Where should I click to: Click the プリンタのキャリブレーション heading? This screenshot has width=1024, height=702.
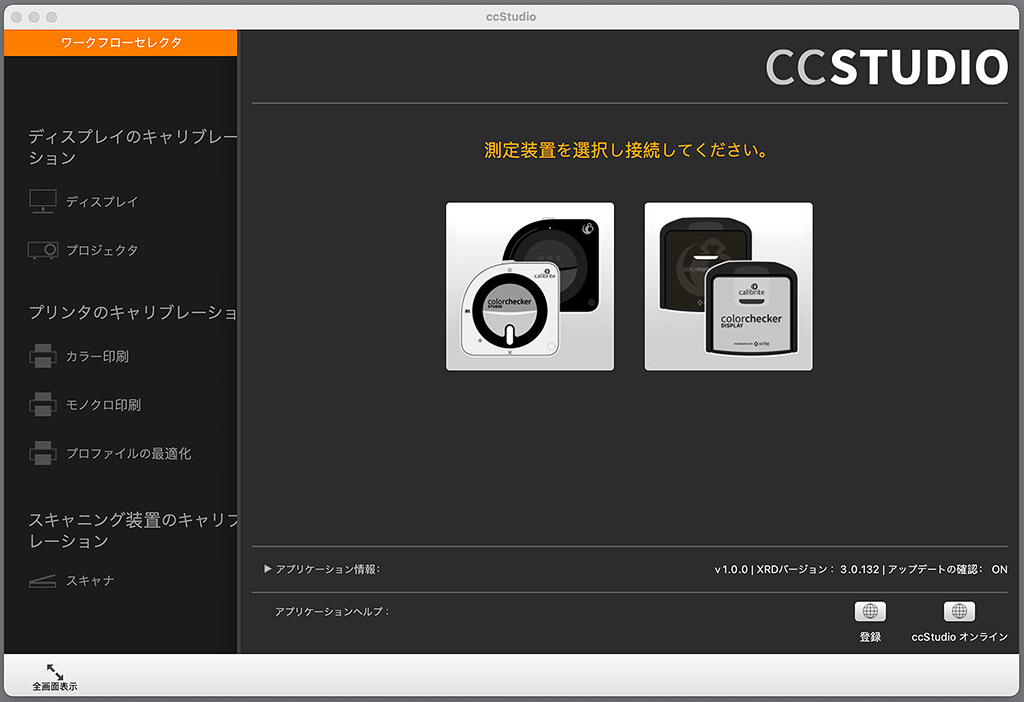133,312
